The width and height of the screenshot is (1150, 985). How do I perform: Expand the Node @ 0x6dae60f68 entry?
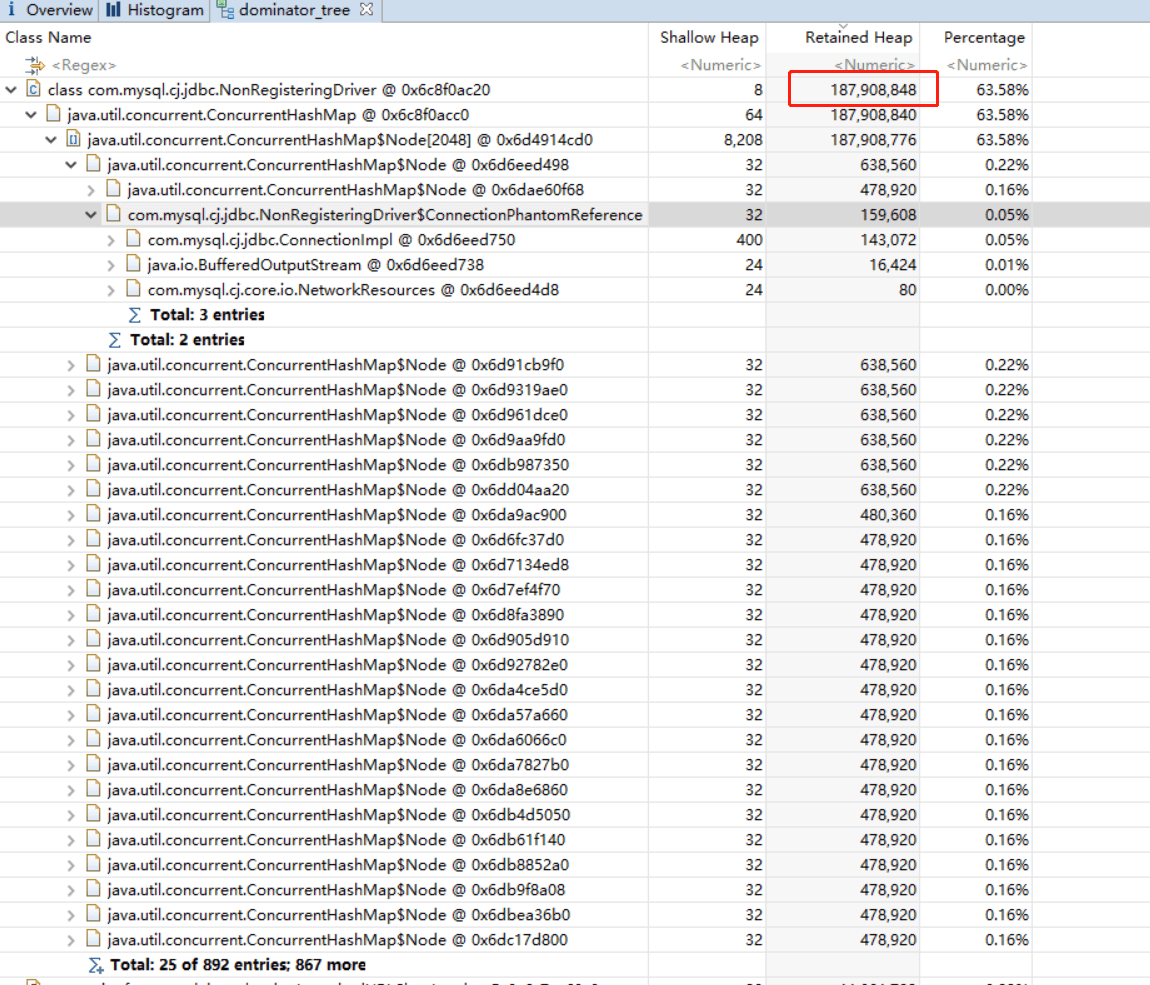point(91,190)
